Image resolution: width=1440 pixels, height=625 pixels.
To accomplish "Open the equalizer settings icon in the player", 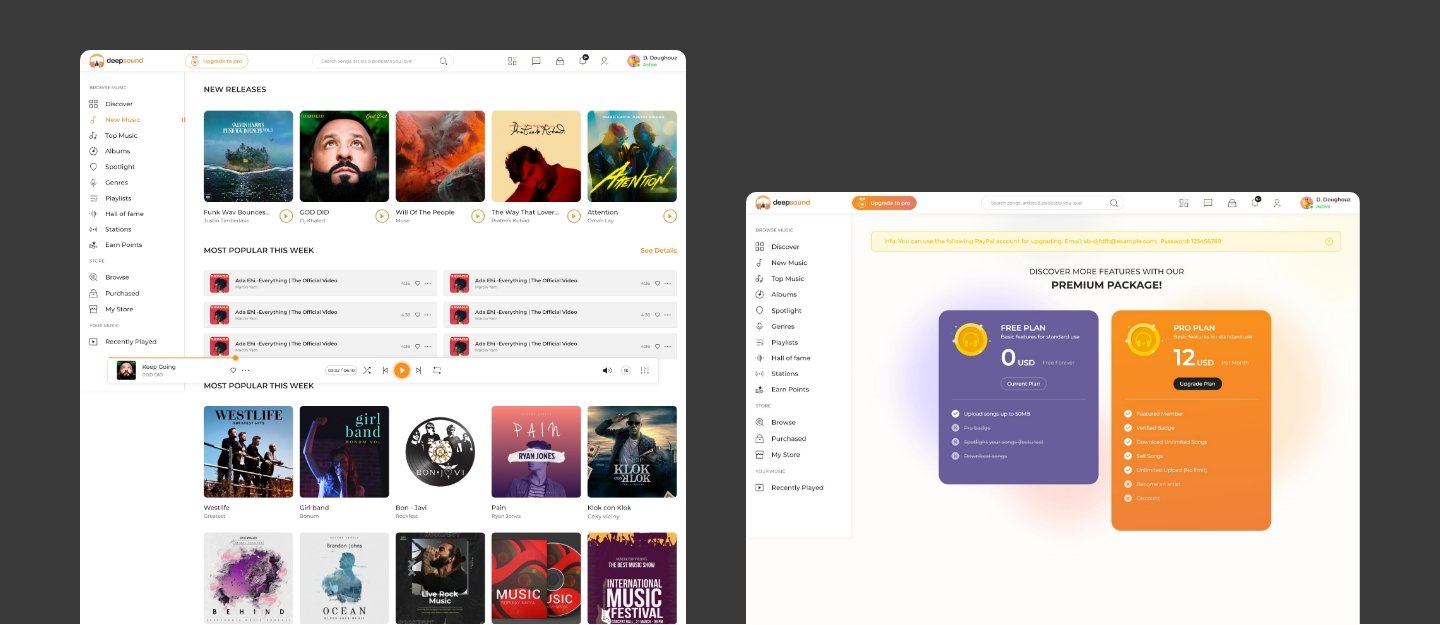I will 645,370.
